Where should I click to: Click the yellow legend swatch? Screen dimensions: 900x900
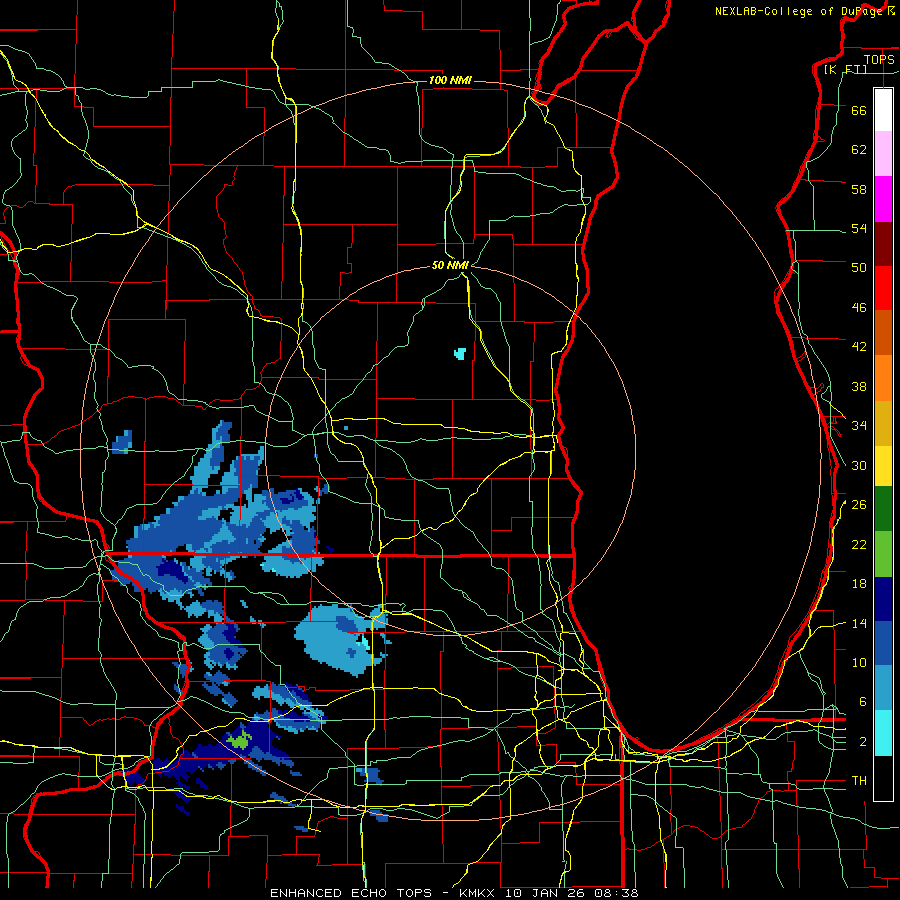coord(883,465)
